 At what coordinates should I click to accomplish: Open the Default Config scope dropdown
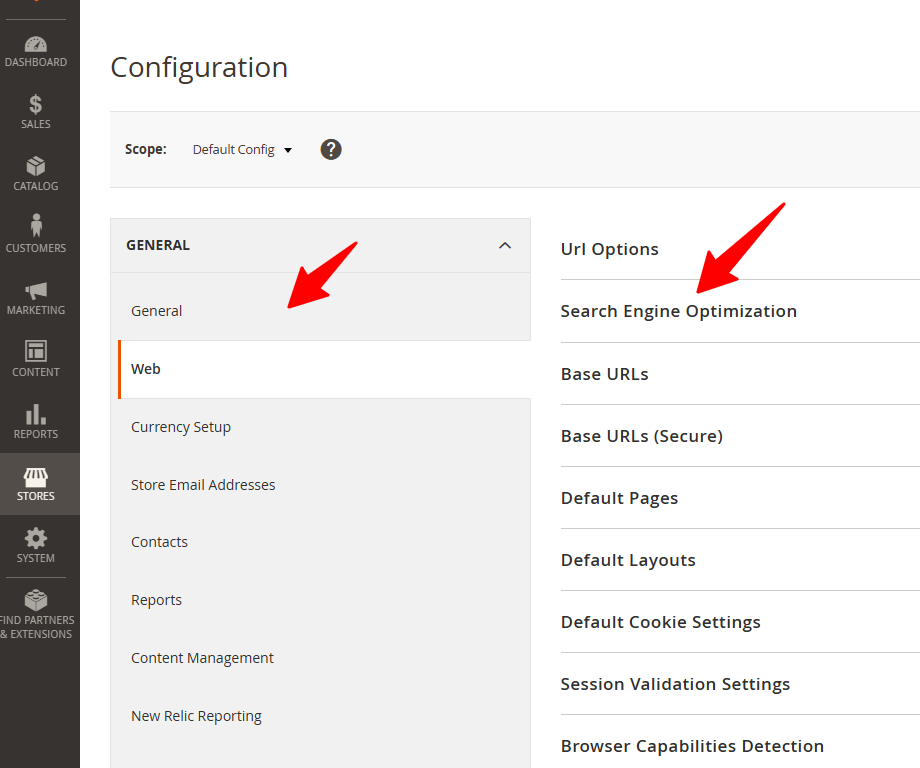click(x=242, y=150)
